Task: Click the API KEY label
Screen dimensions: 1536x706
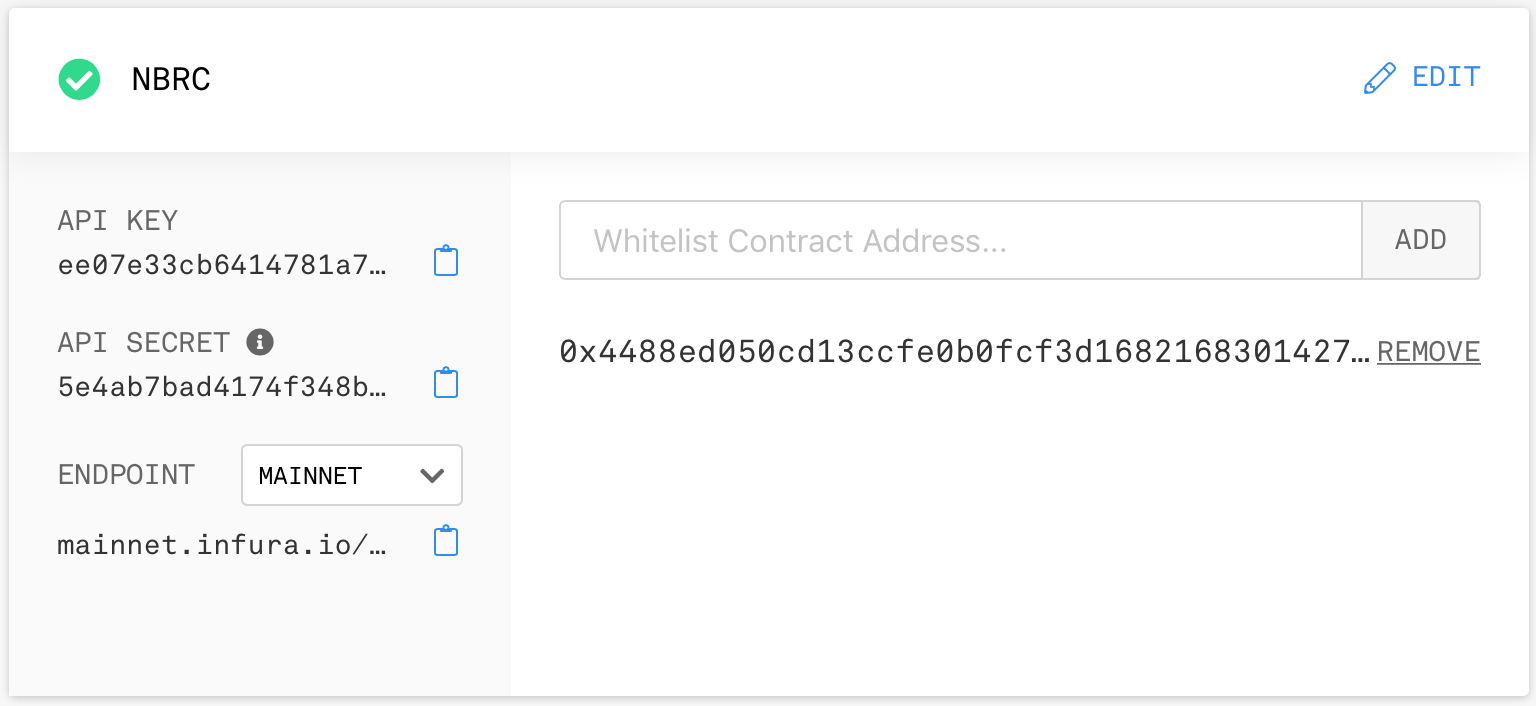Action: [x=118, y=221]
